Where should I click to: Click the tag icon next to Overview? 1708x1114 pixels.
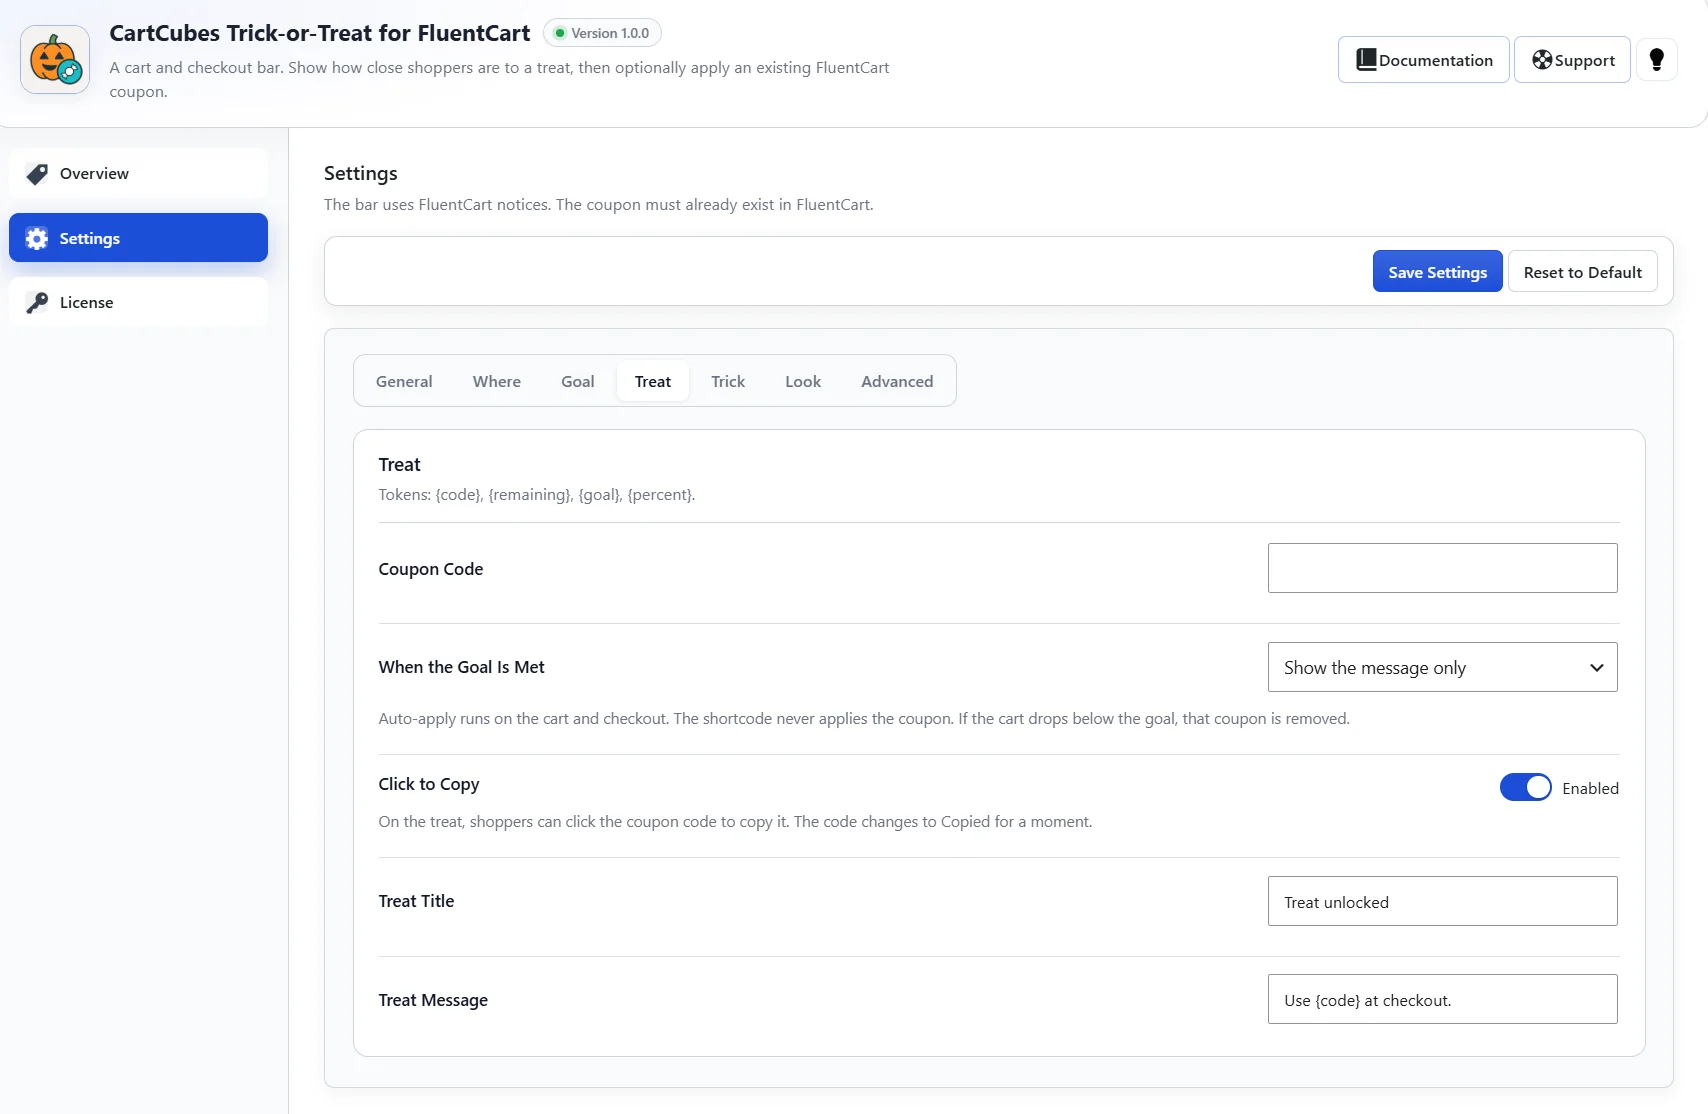click(x=37, y=174)
